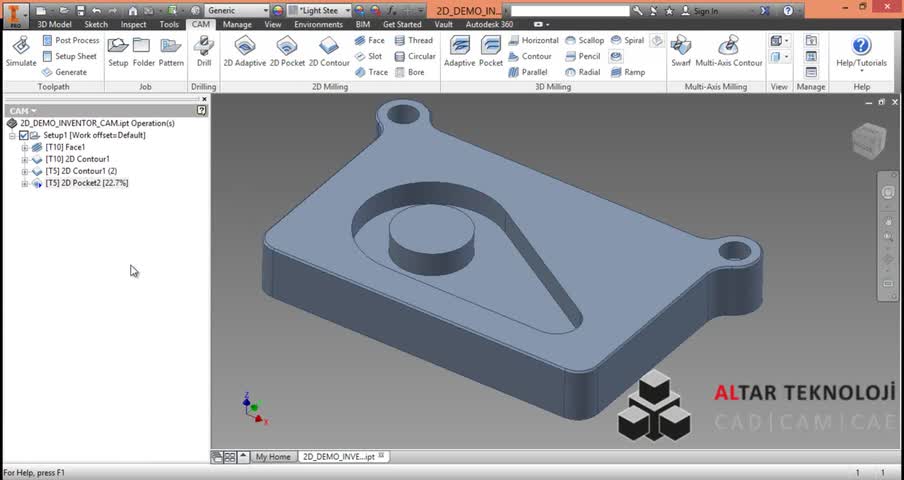Choose the Multi-Axis Contour strategy

click(729, 51)
